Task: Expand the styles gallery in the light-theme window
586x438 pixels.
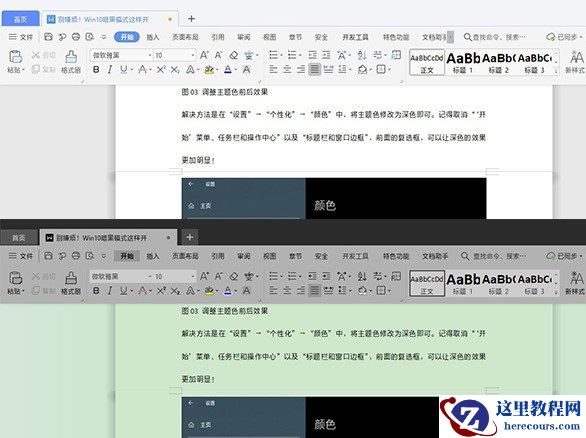Action: 556,71
